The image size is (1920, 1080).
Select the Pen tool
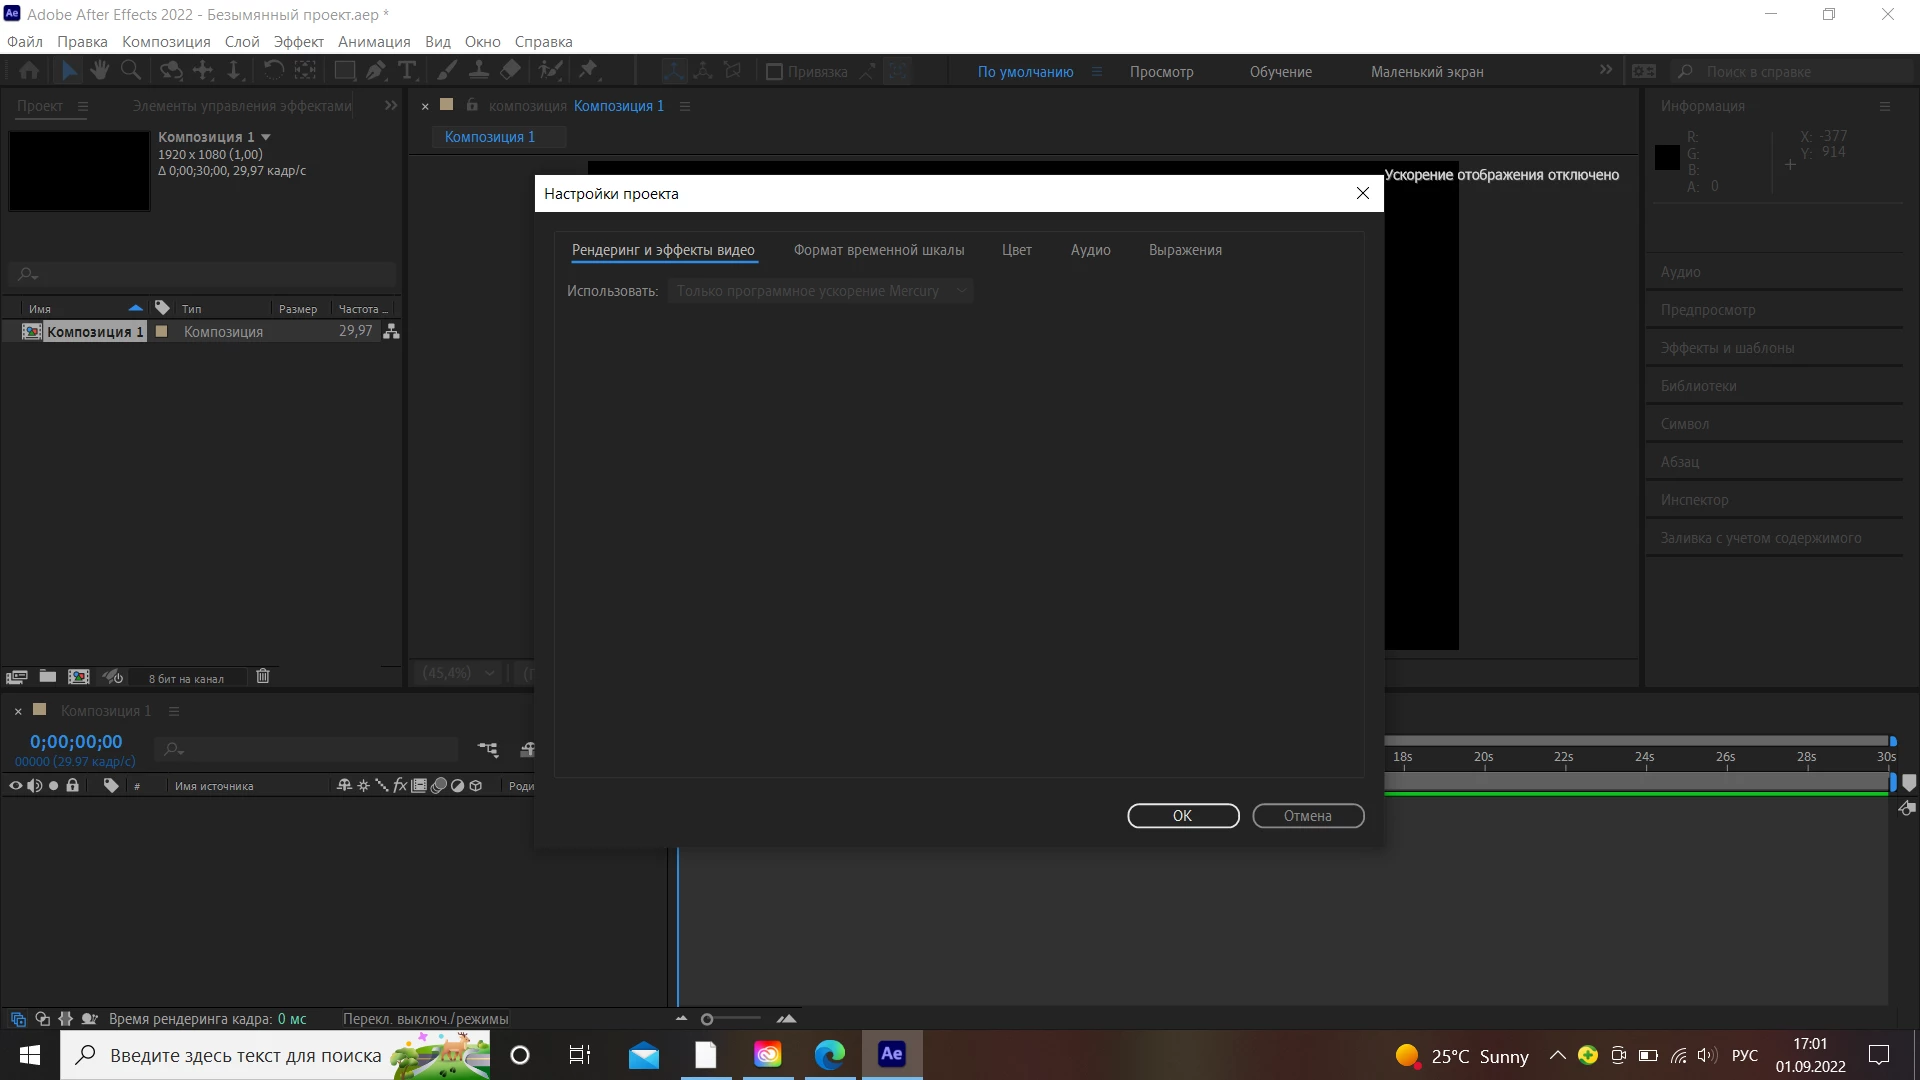point(375,70)
